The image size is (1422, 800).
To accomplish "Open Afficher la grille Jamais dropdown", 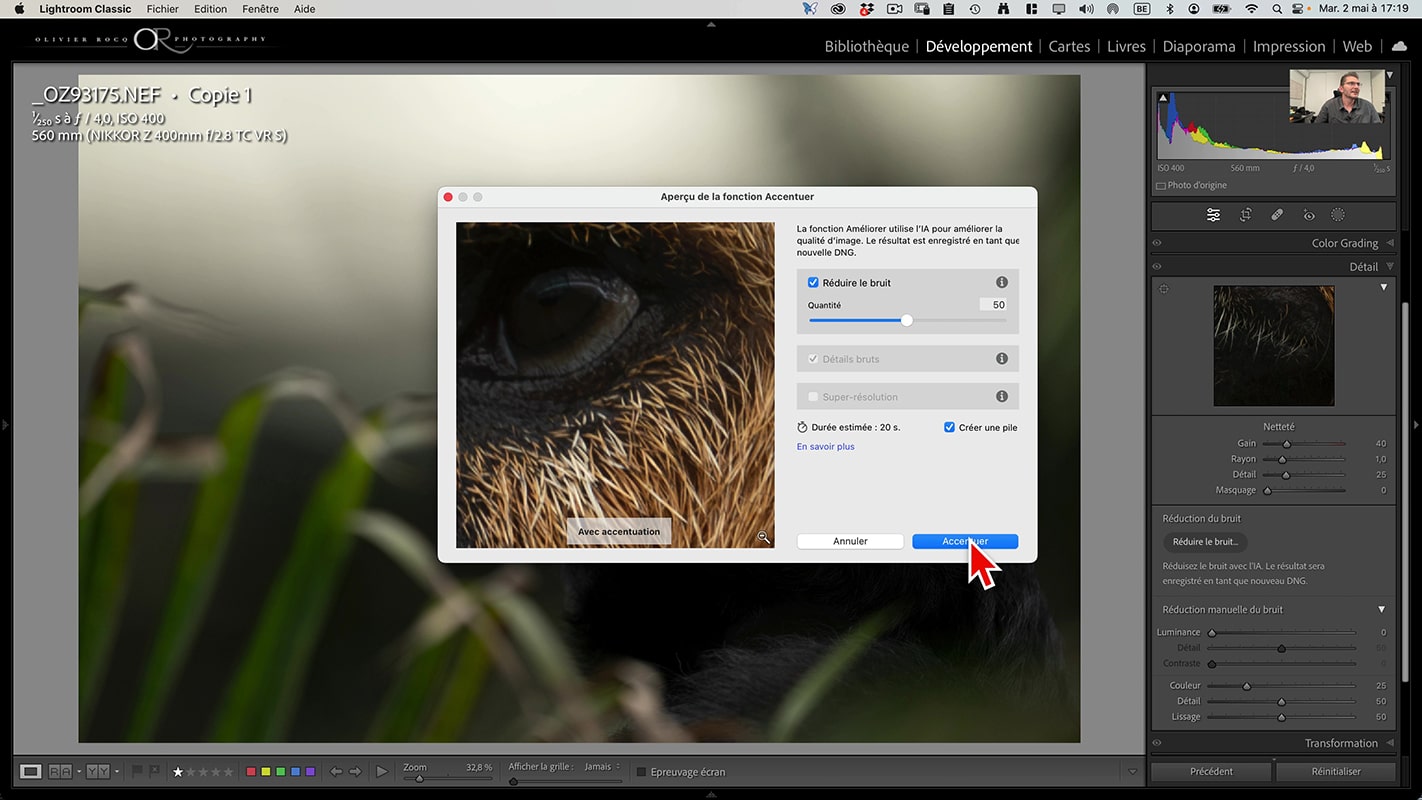I will coord(601,767).
